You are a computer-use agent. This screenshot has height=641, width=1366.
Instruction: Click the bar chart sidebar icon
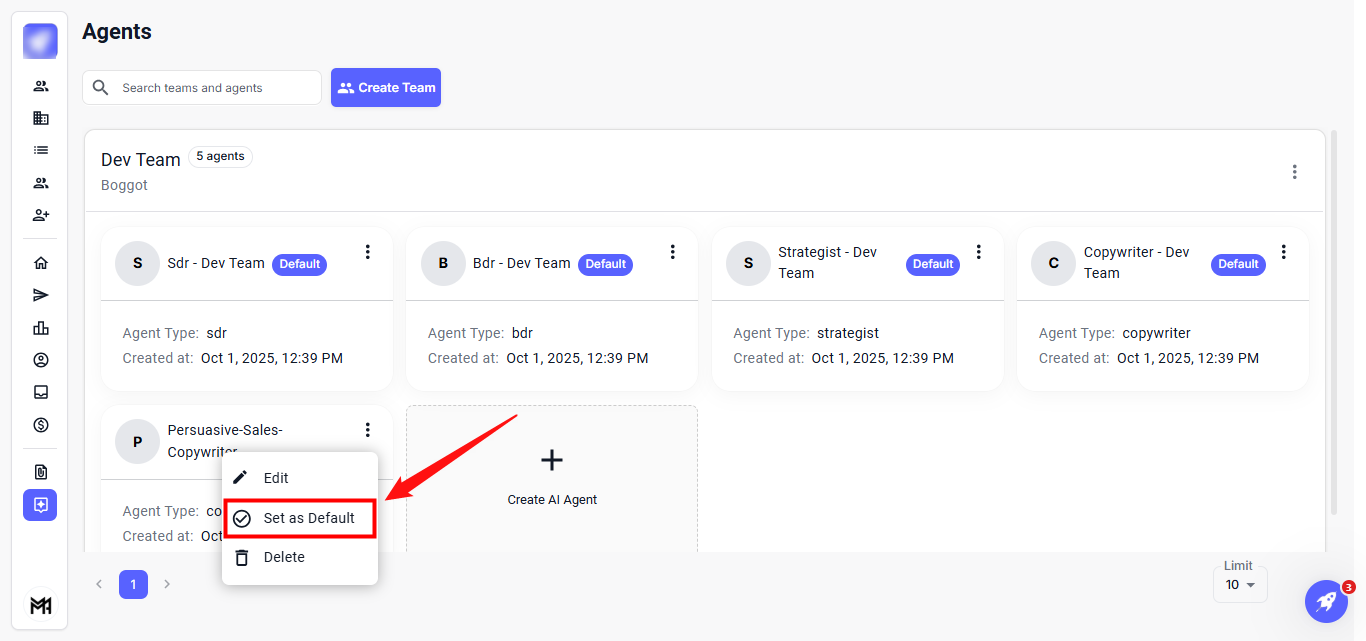coord(40,328)
